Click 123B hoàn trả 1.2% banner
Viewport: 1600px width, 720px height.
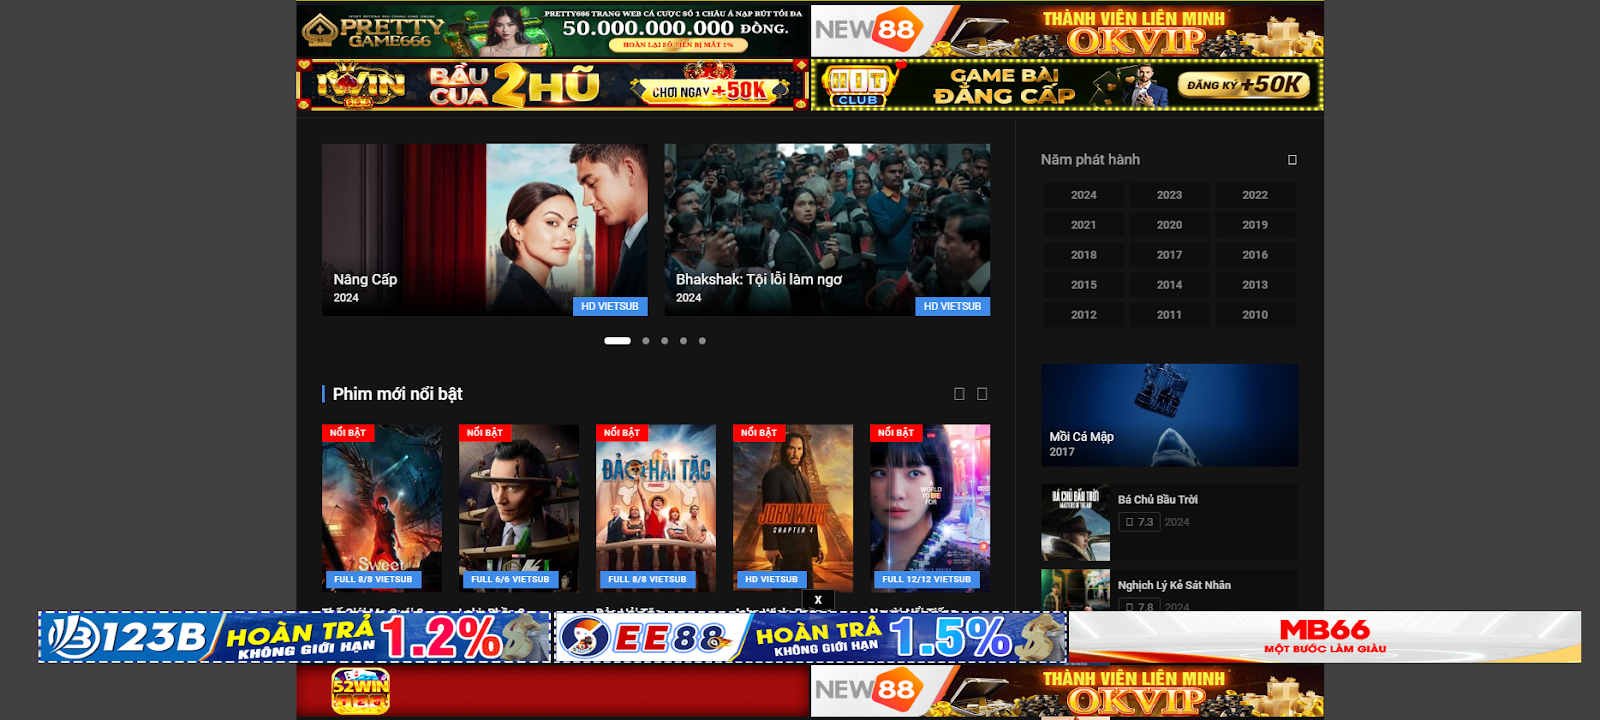295,637
